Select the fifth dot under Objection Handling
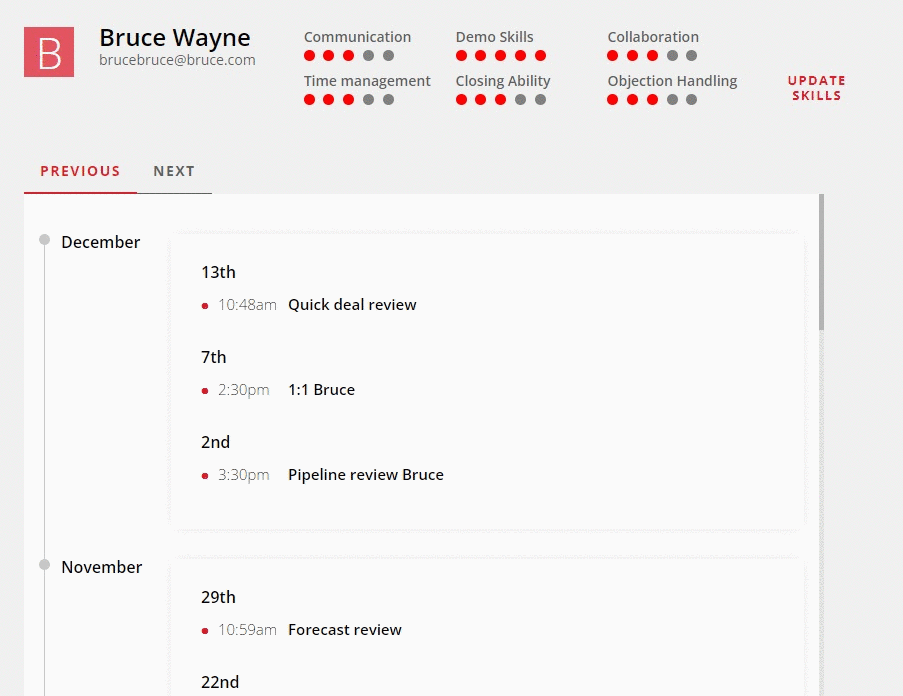Viewport: 903px width, 696px height. (692, 100)
